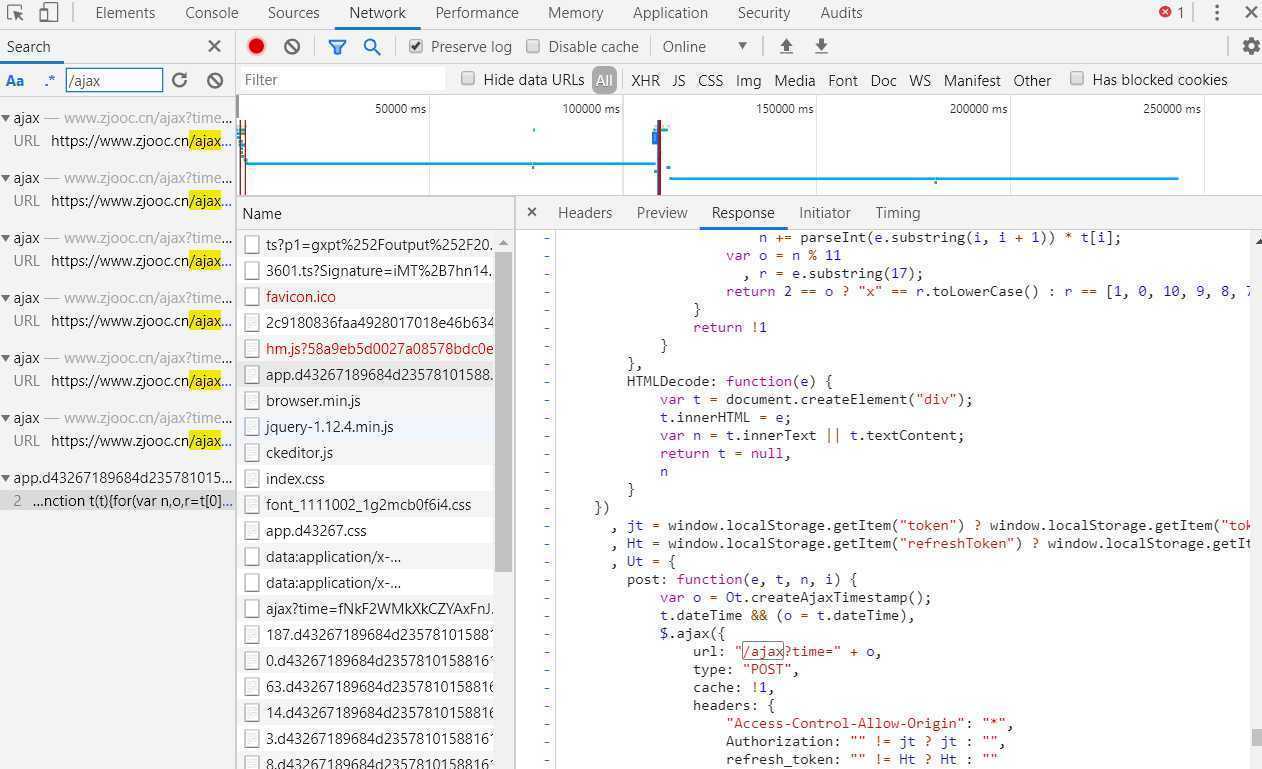
Task: Click the network Filter text field
Action: pos(342,79)
